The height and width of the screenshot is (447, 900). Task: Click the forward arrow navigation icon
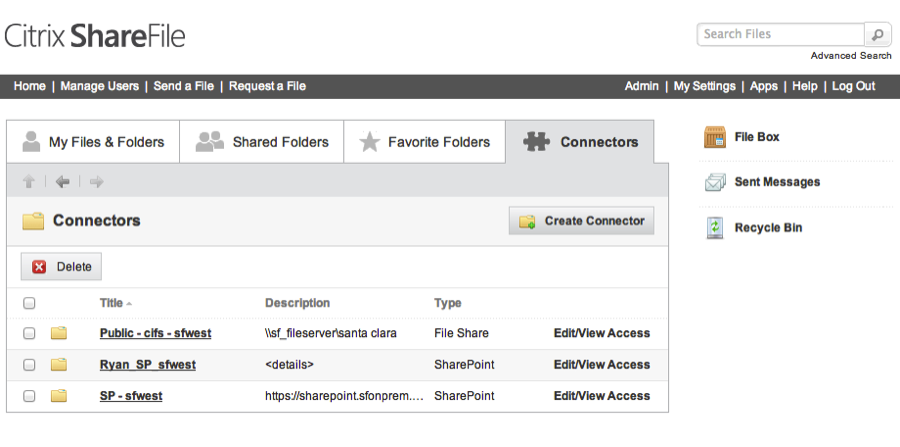pos(96,181)
